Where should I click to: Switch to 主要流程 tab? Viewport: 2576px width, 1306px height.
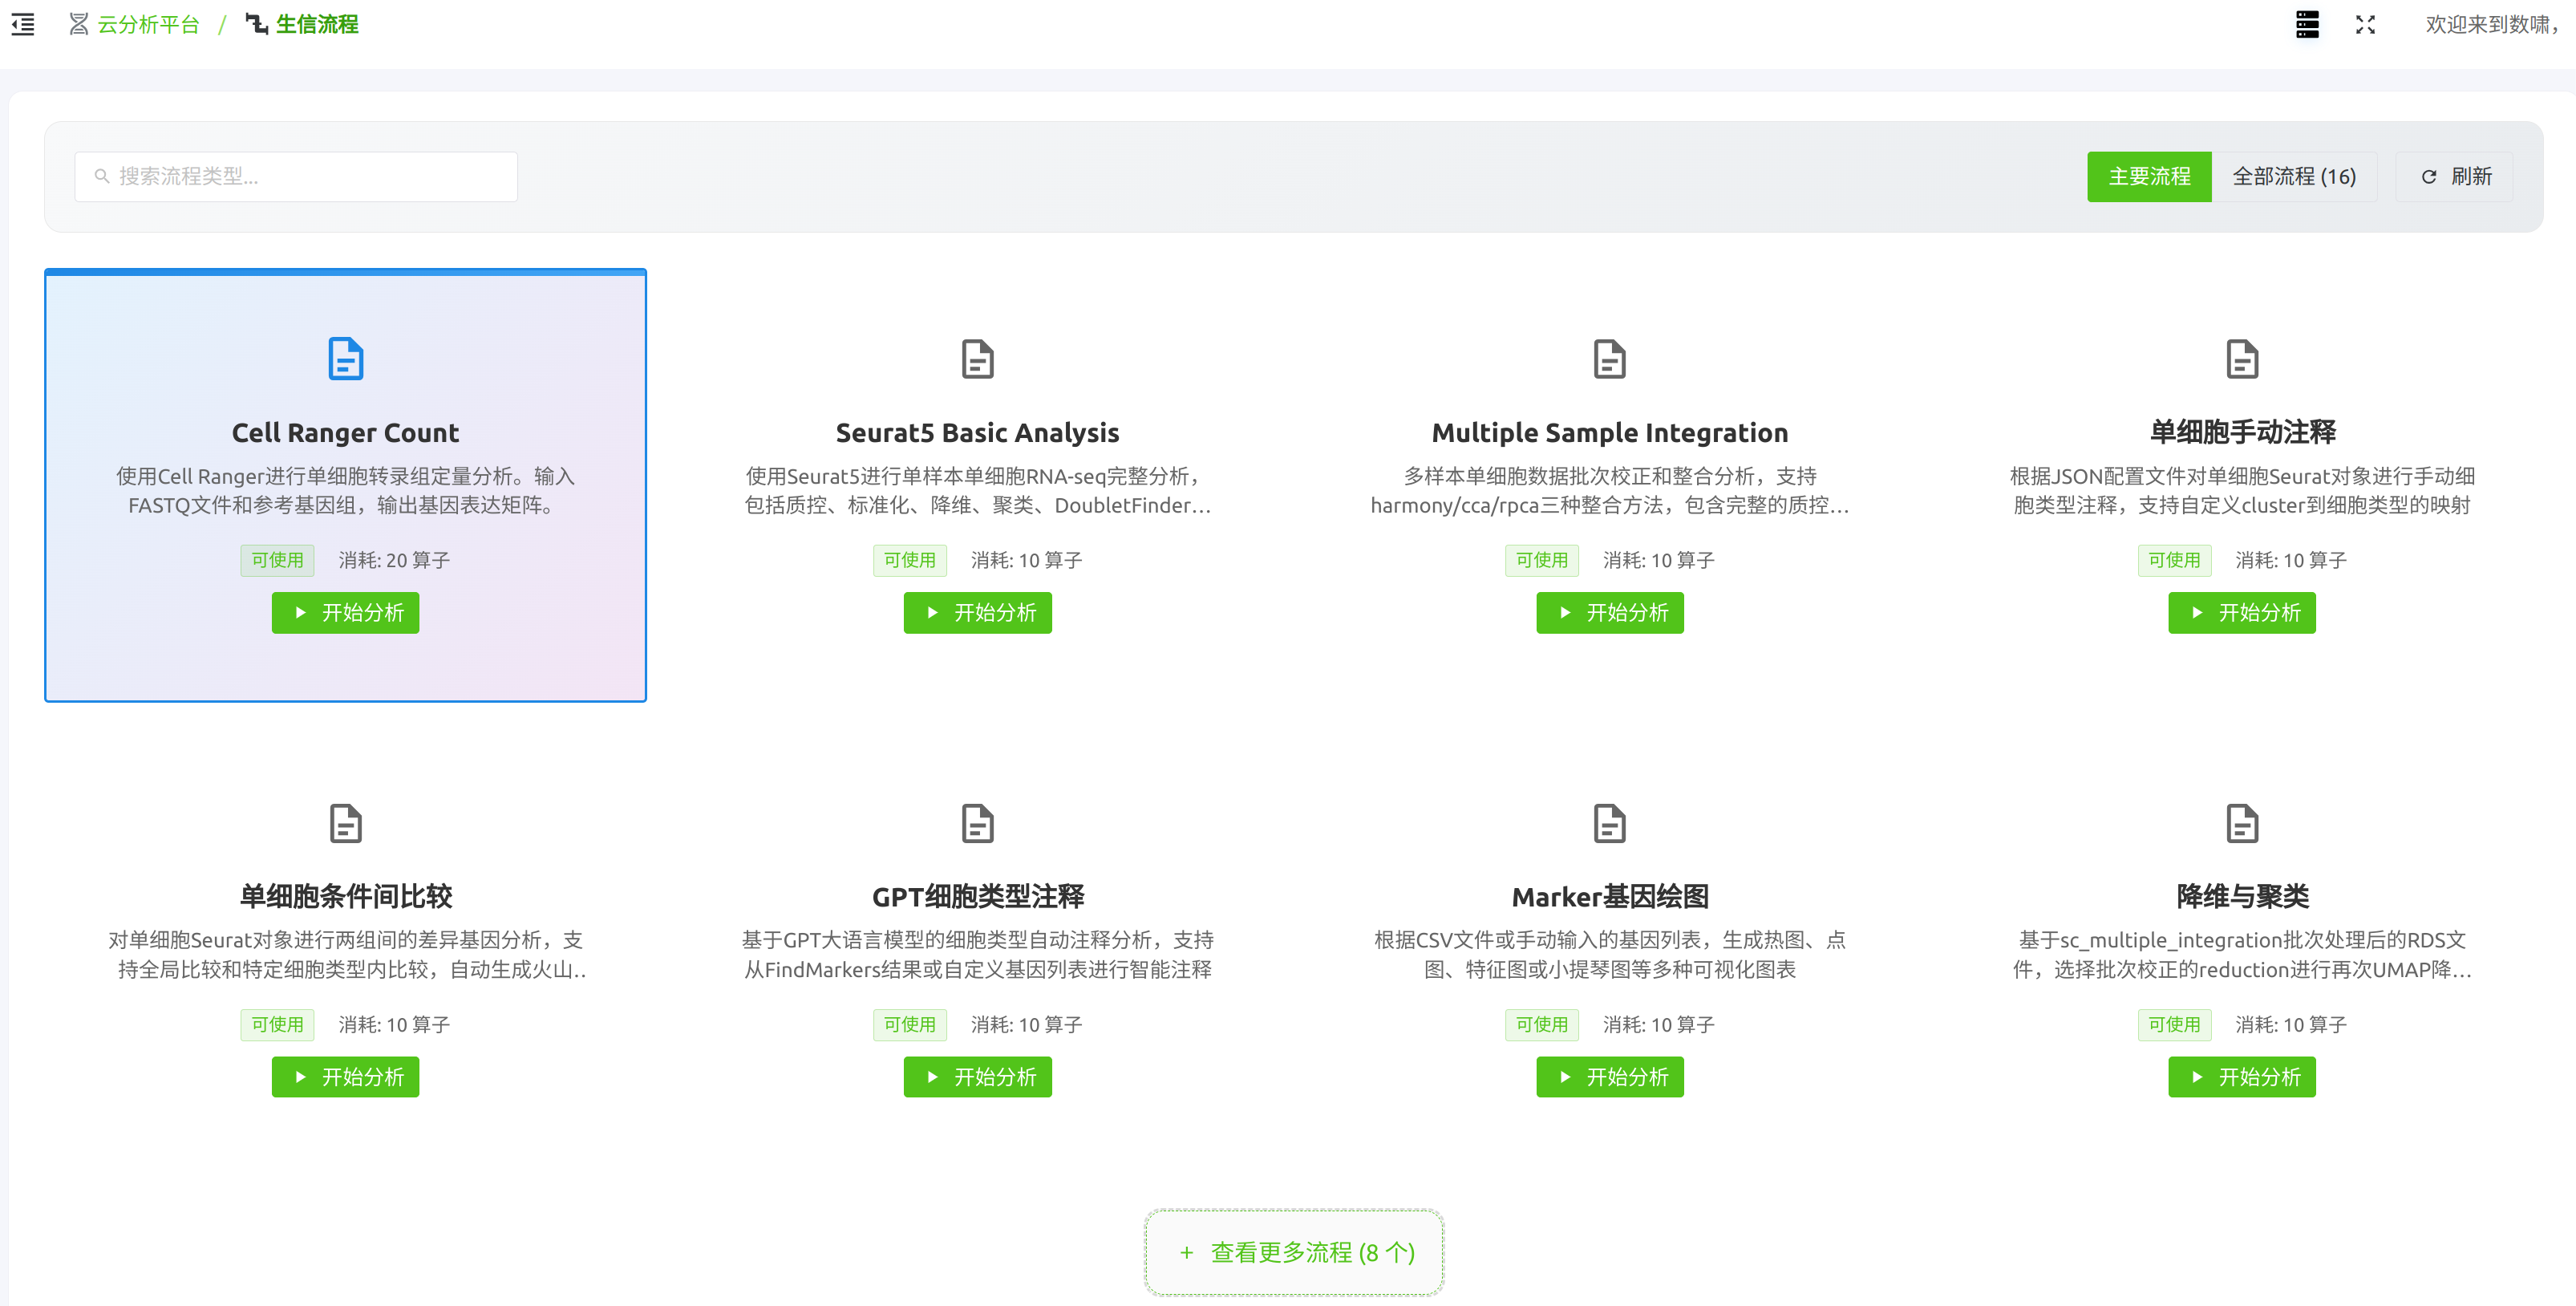point(2148,177)
